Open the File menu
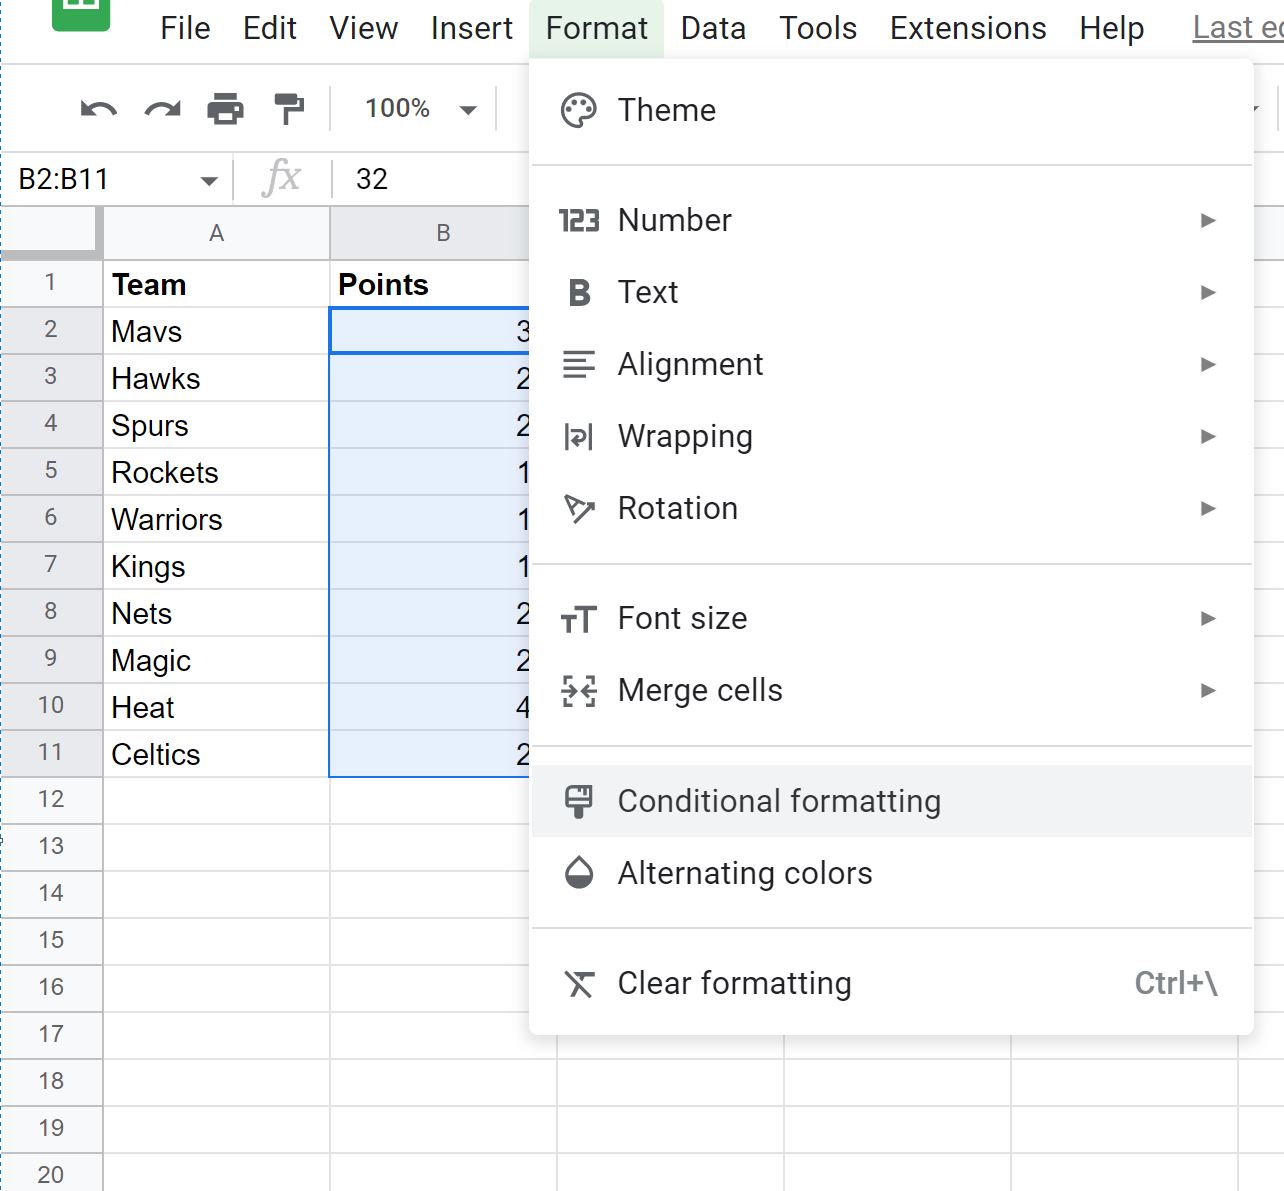Viewport: 1284px width, 1191px height. [185, 28]
